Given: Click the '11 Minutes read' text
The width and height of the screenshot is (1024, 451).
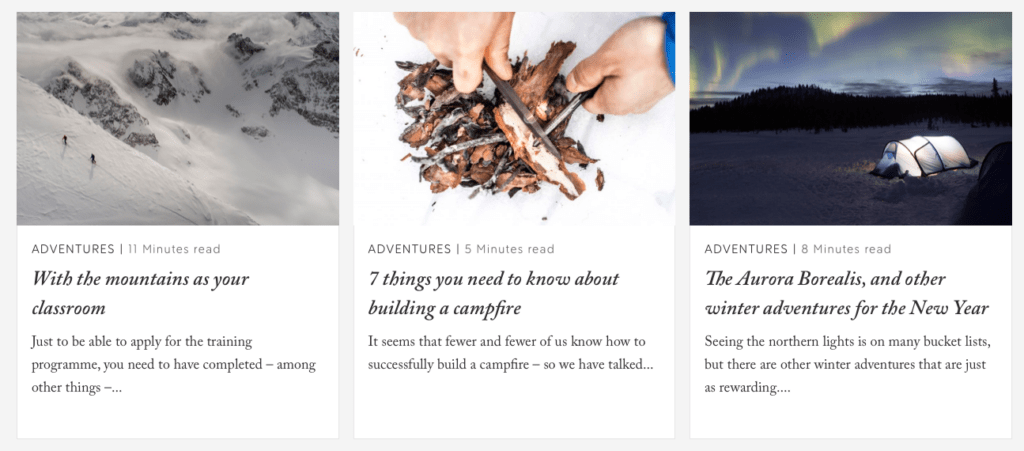Looking at the screenshot, I should (x=174, y=249).
